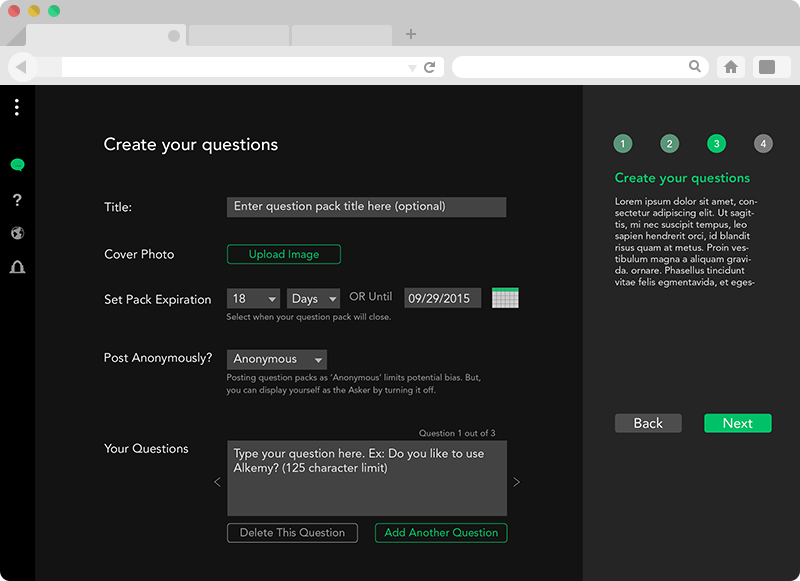Open the question mark help sidebar icon
Image resolution: width=800 pixels, height=581 pixels.
pos(17,200)
